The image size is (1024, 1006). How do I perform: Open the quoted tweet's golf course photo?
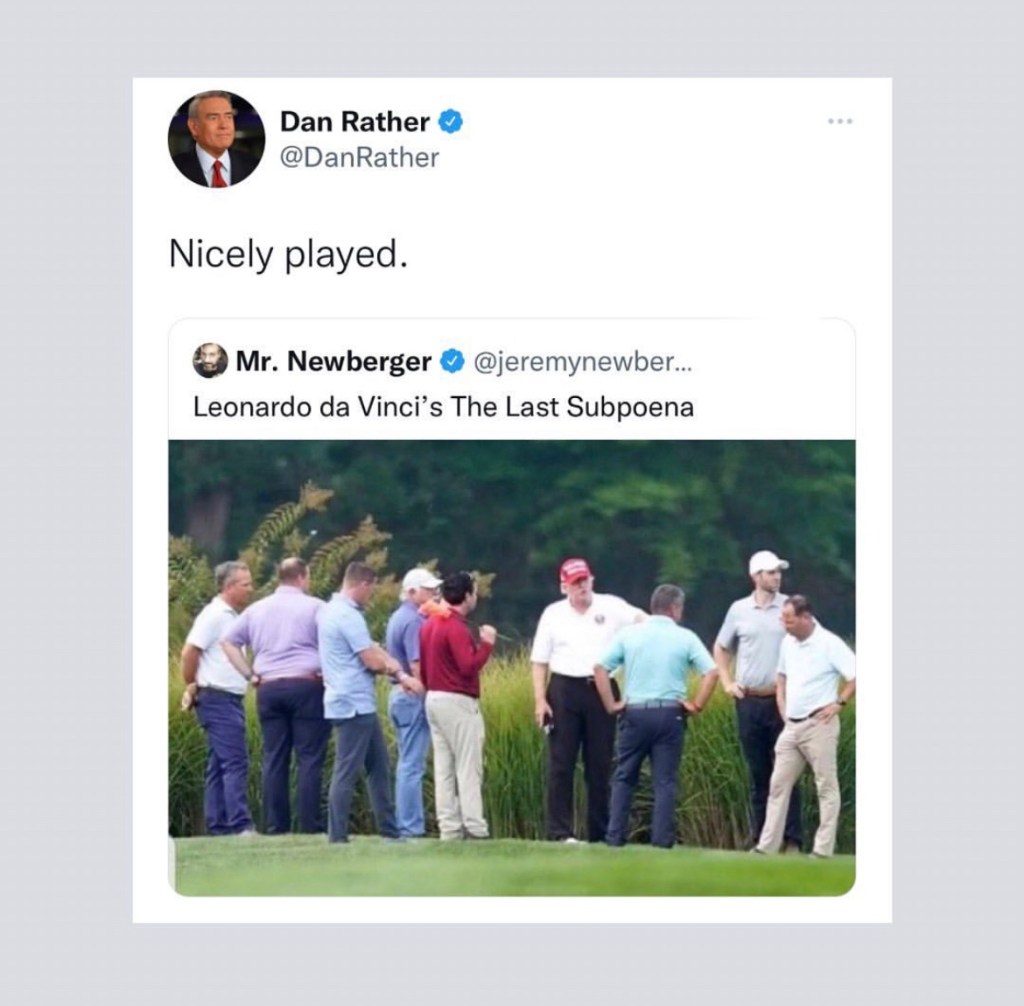click(511, 667)
